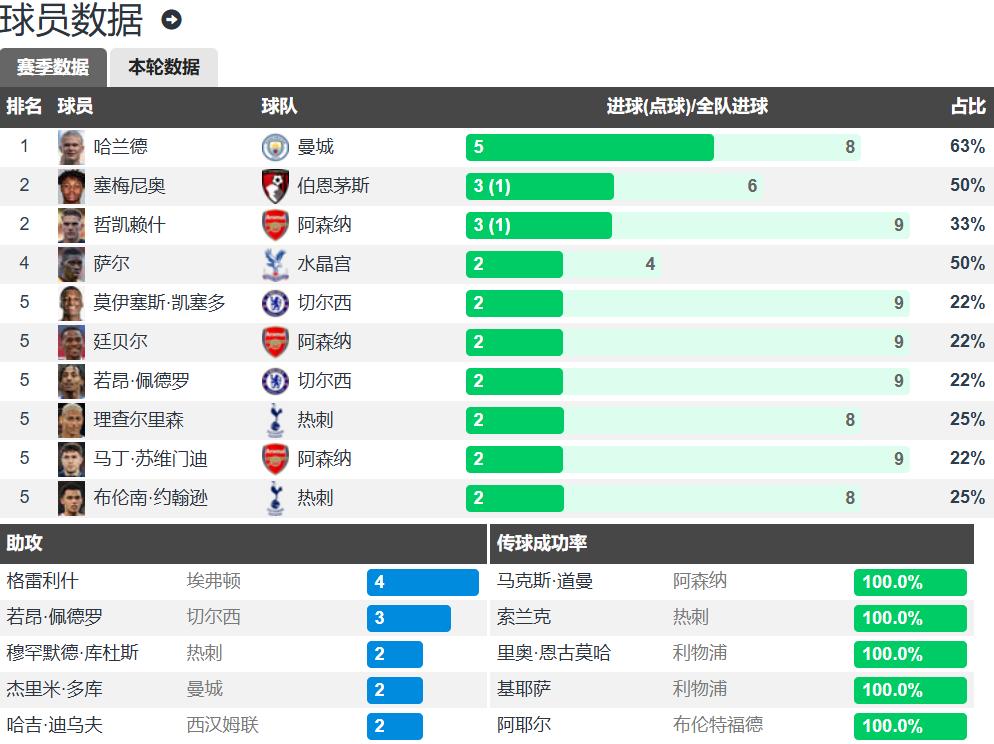Open the 本轮数据 tab

164,67
